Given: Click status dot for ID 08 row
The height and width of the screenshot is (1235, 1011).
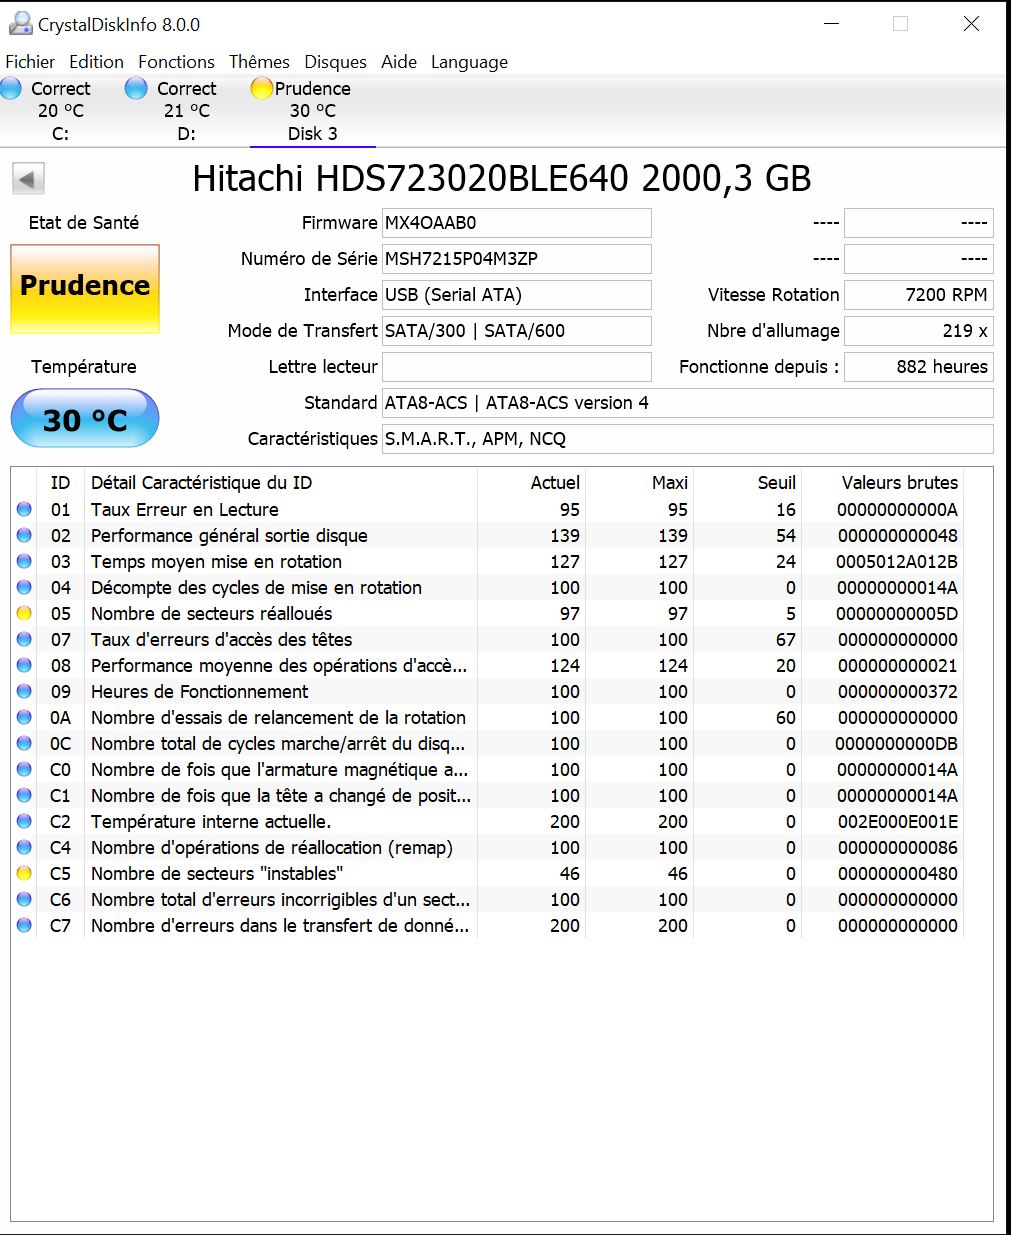Looking at the screenshot, I should [x=24, y=665].
